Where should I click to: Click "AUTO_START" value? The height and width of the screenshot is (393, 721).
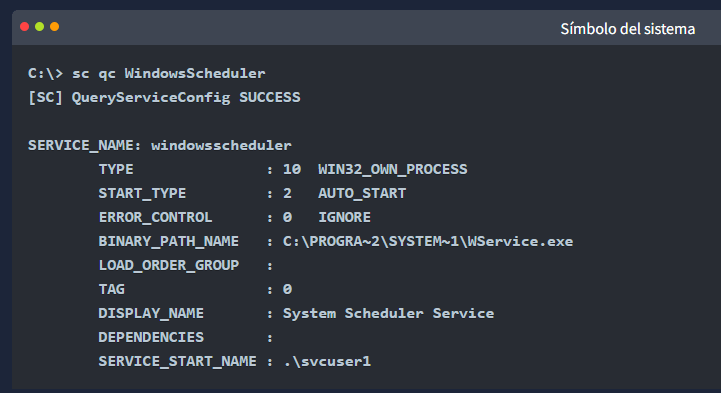(362, 194)
